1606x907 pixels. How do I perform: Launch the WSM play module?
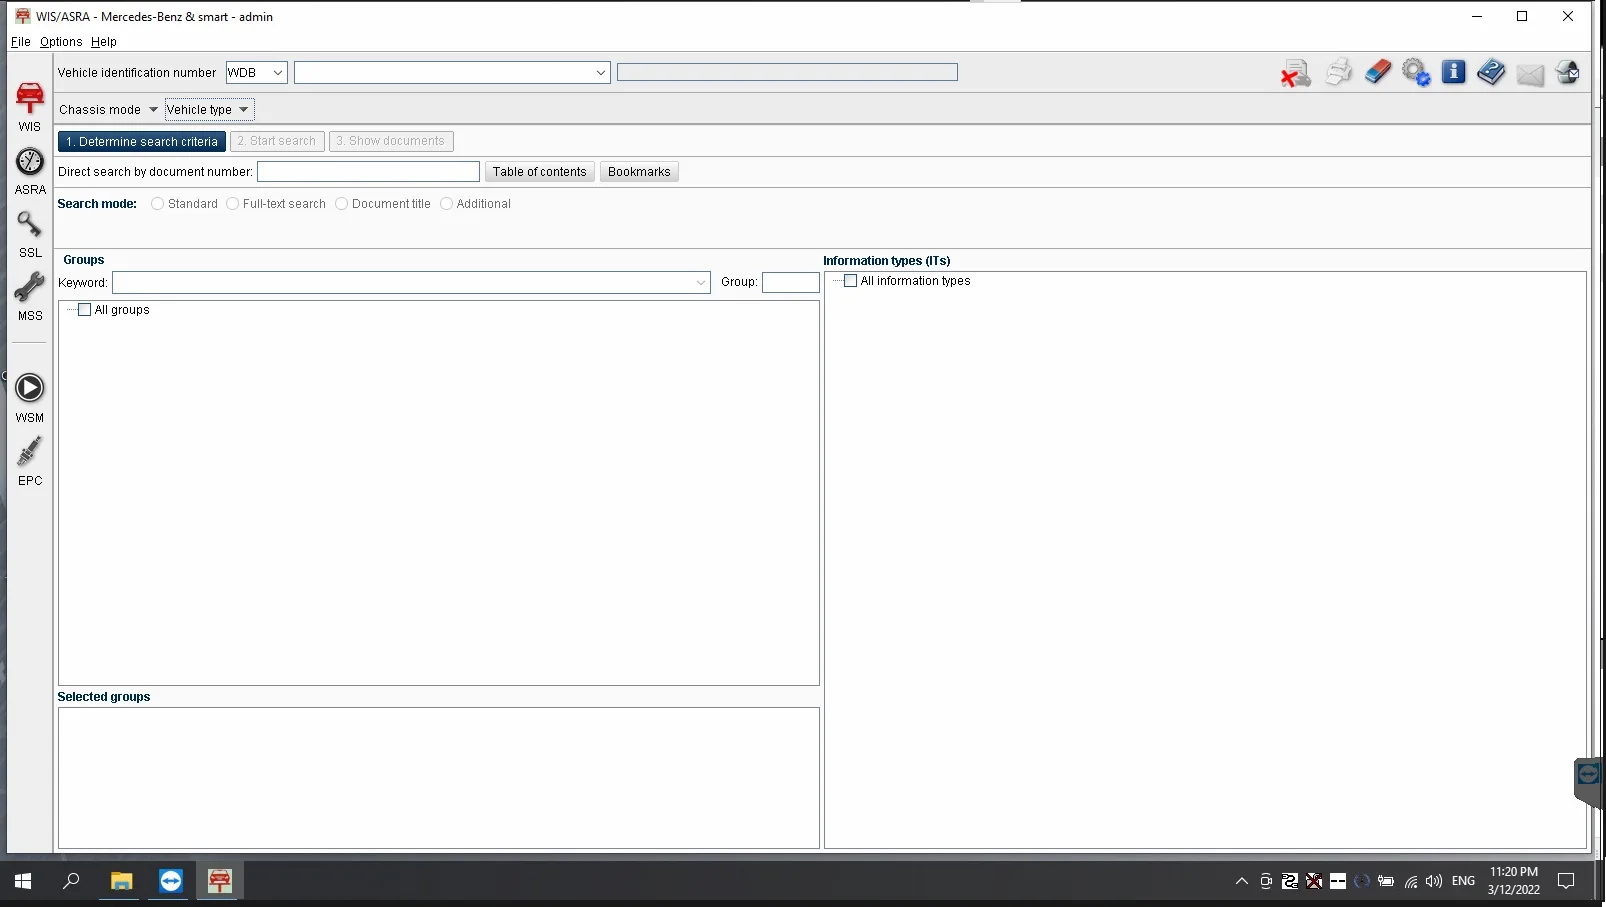[x=30, y=398]
